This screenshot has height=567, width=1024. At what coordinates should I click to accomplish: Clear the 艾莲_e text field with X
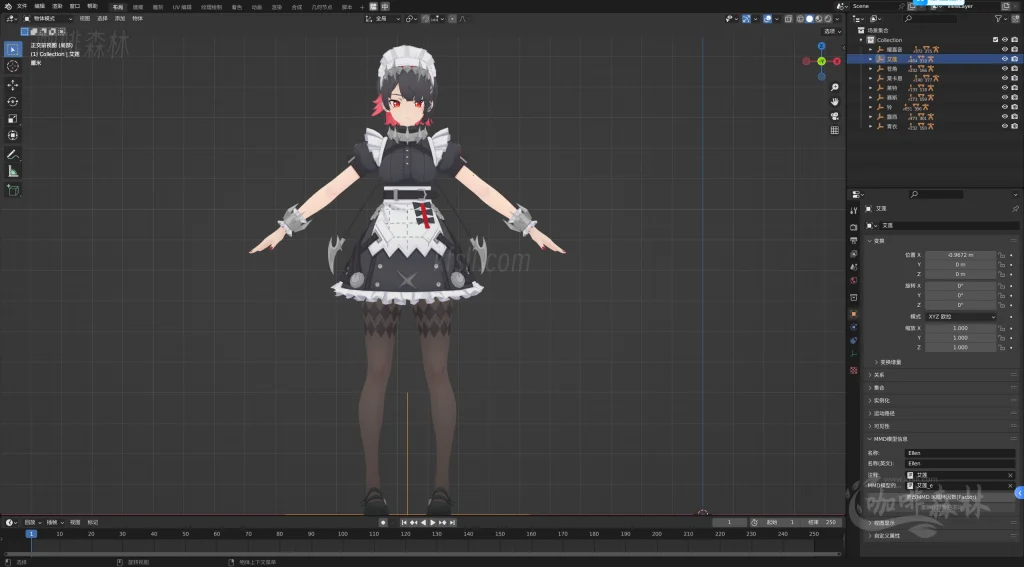tap(1010, 486)
